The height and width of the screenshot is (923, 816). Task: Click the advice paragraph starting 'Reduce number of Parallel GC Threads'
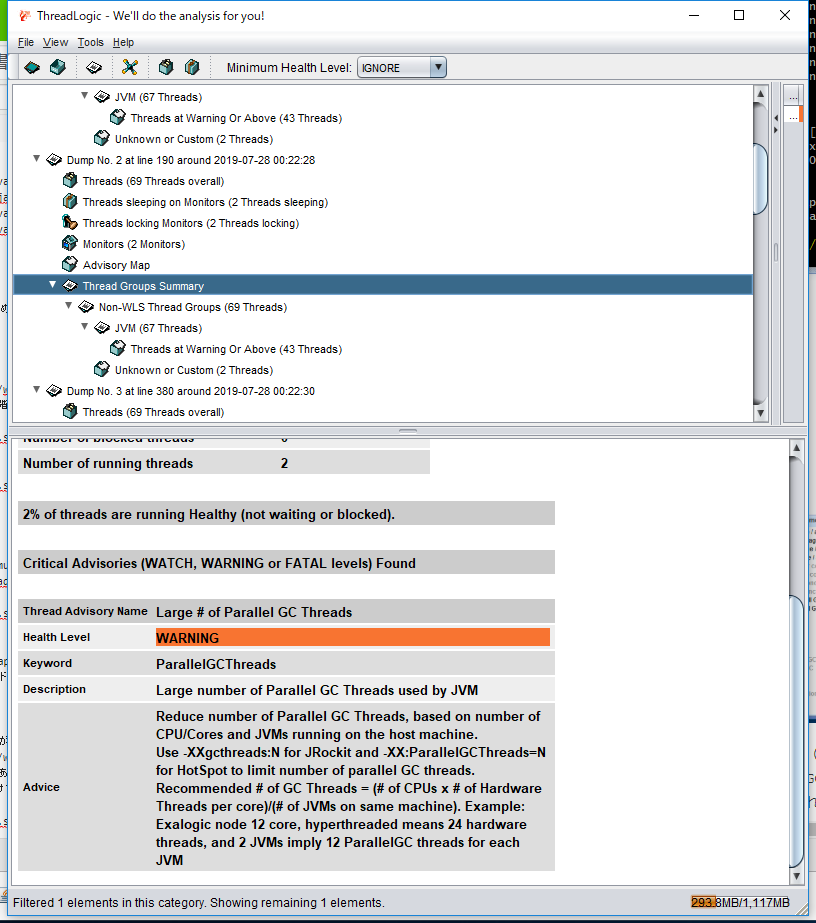[351, 788]
